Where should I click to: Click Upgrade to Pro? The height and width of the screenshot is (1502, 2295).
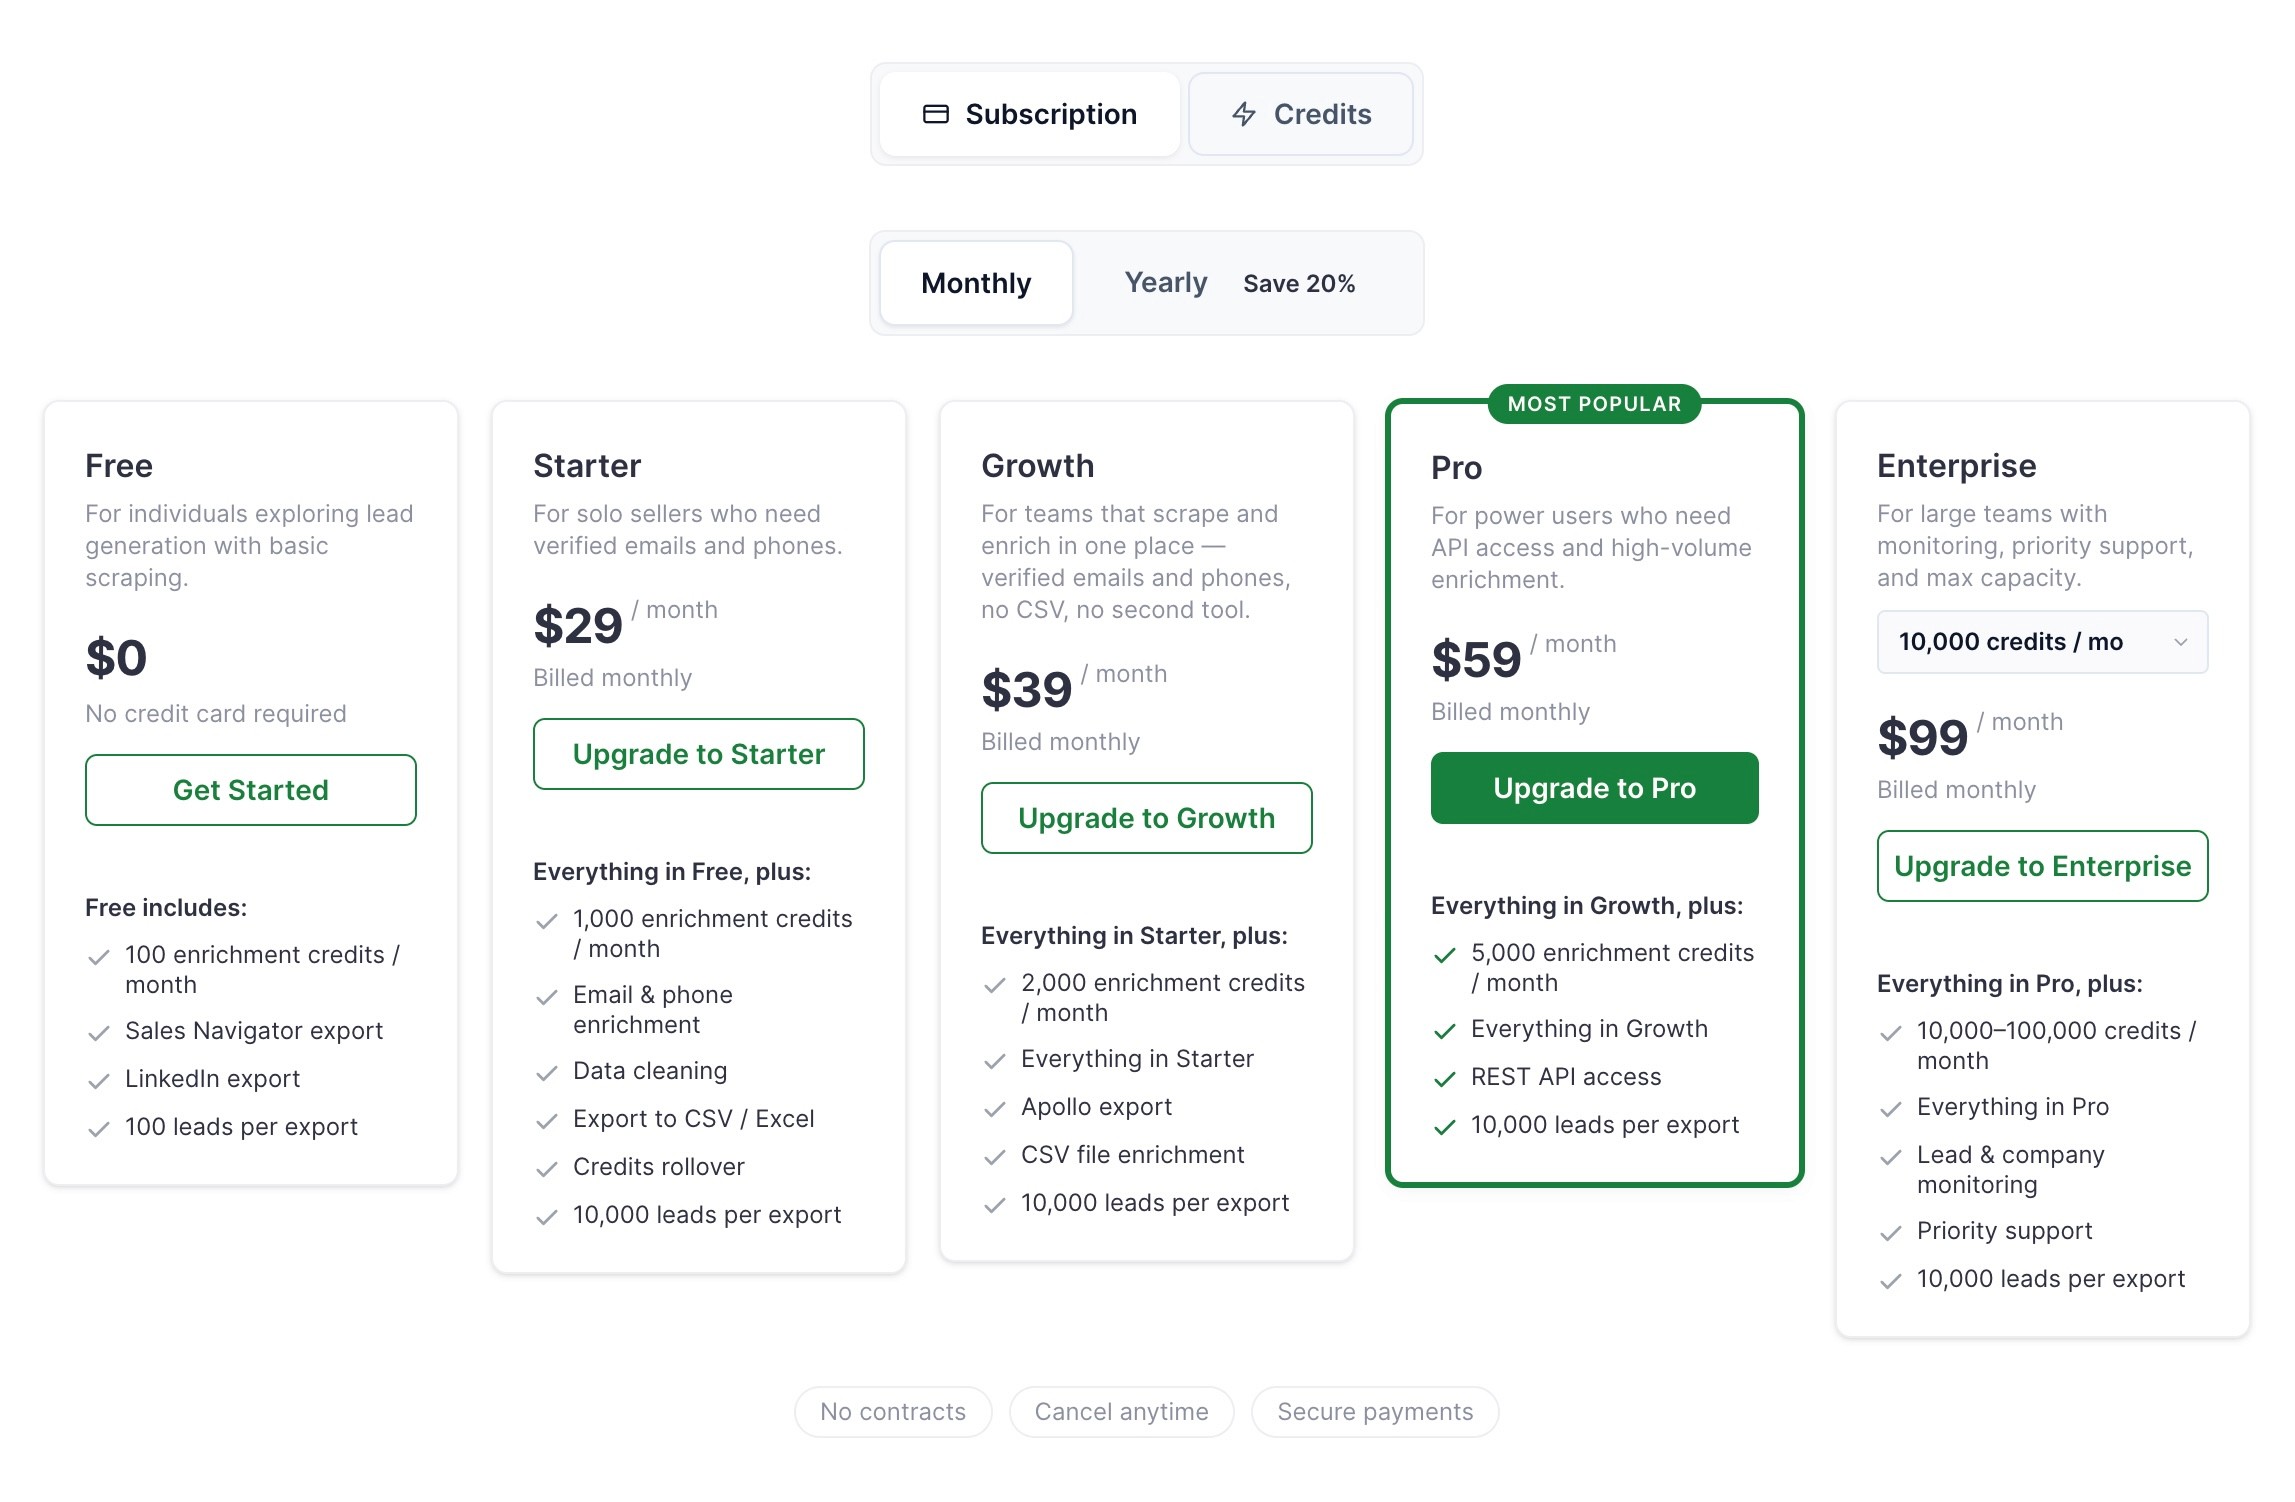point(1595,788)
